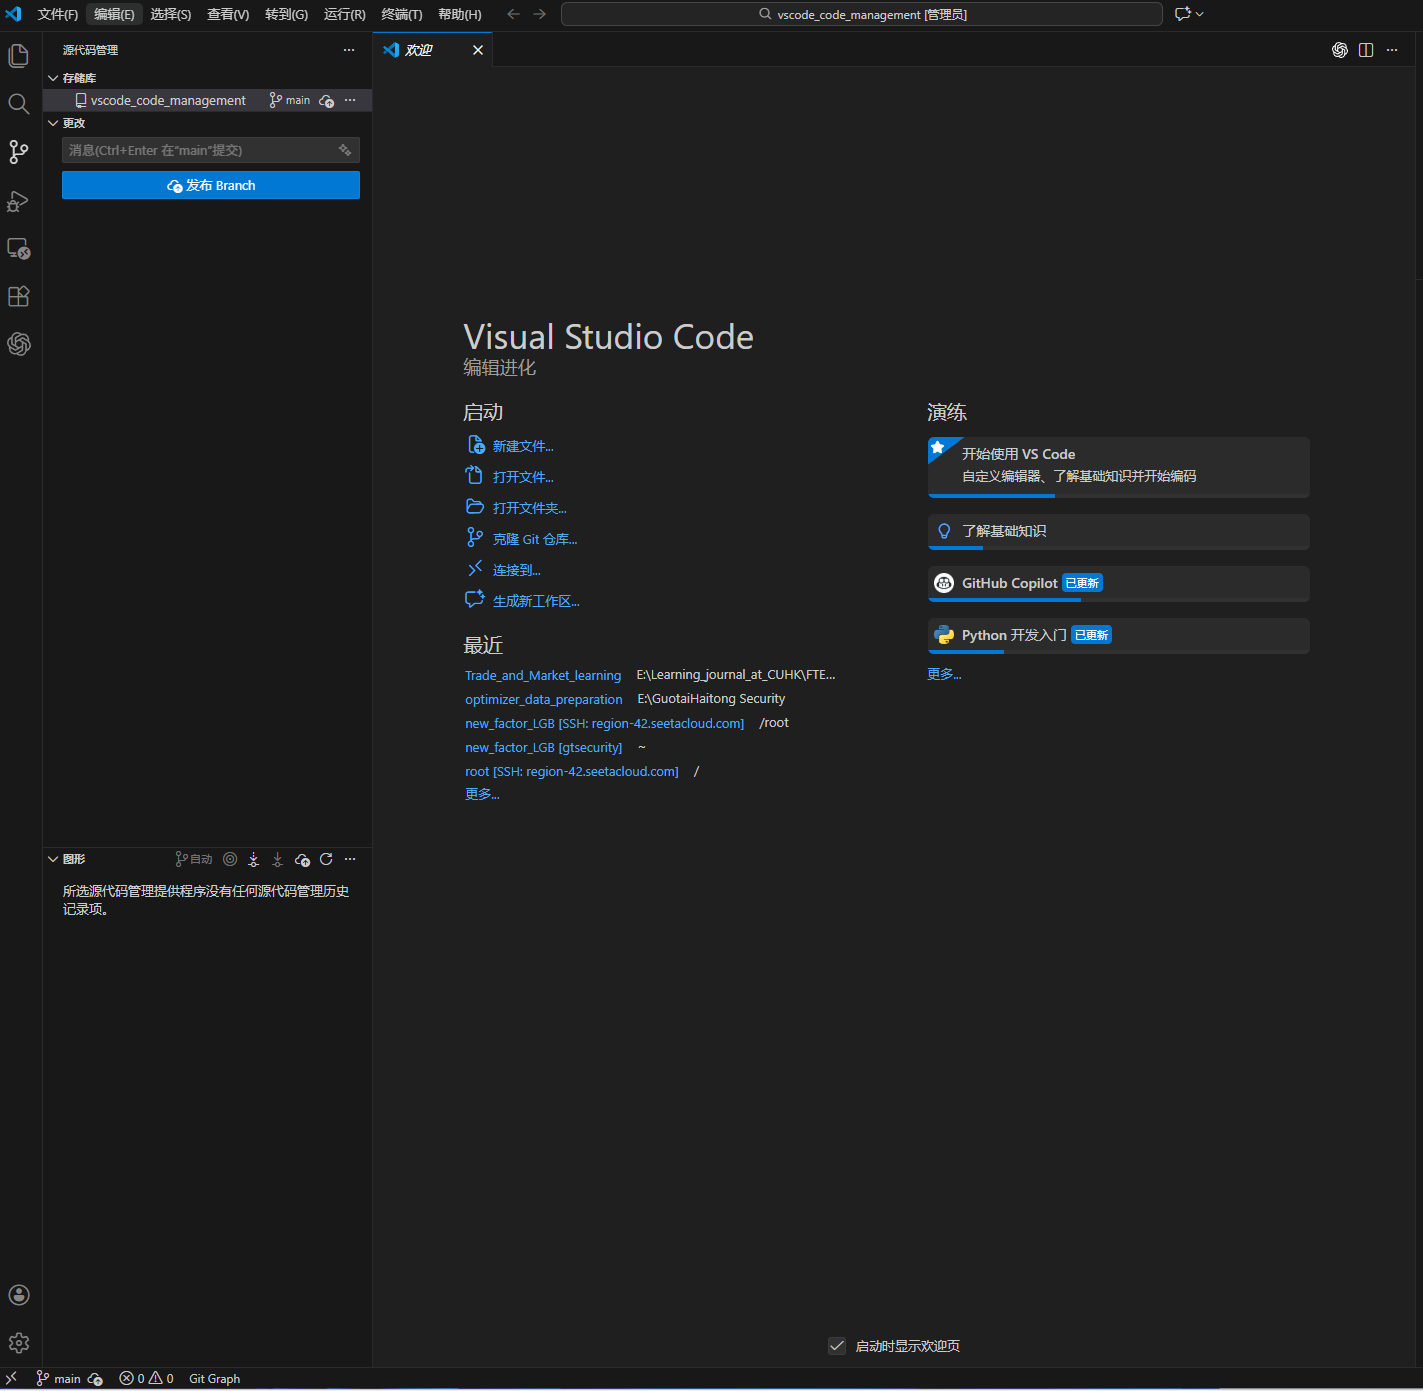Click the navigate forward arrow in title bar
This screenshot has width=1423, height=1391.
(540, 14)
